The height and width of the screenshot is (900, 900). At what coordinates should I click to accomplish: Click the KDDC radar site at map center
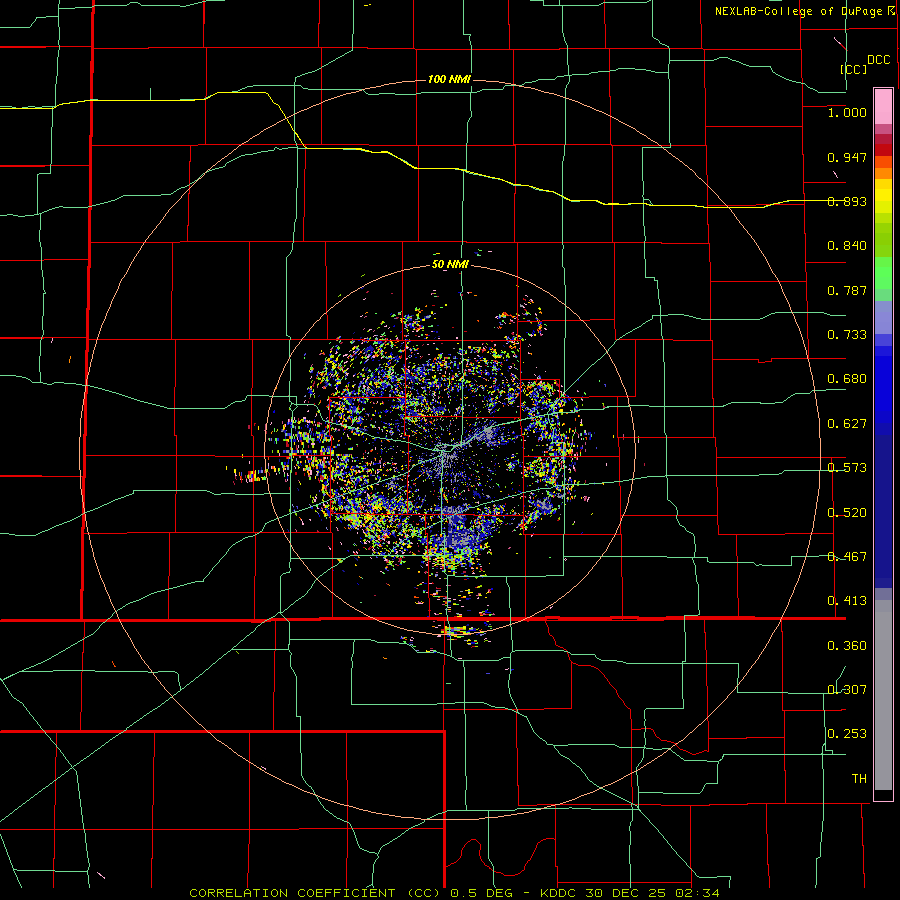tap(449, 451)
